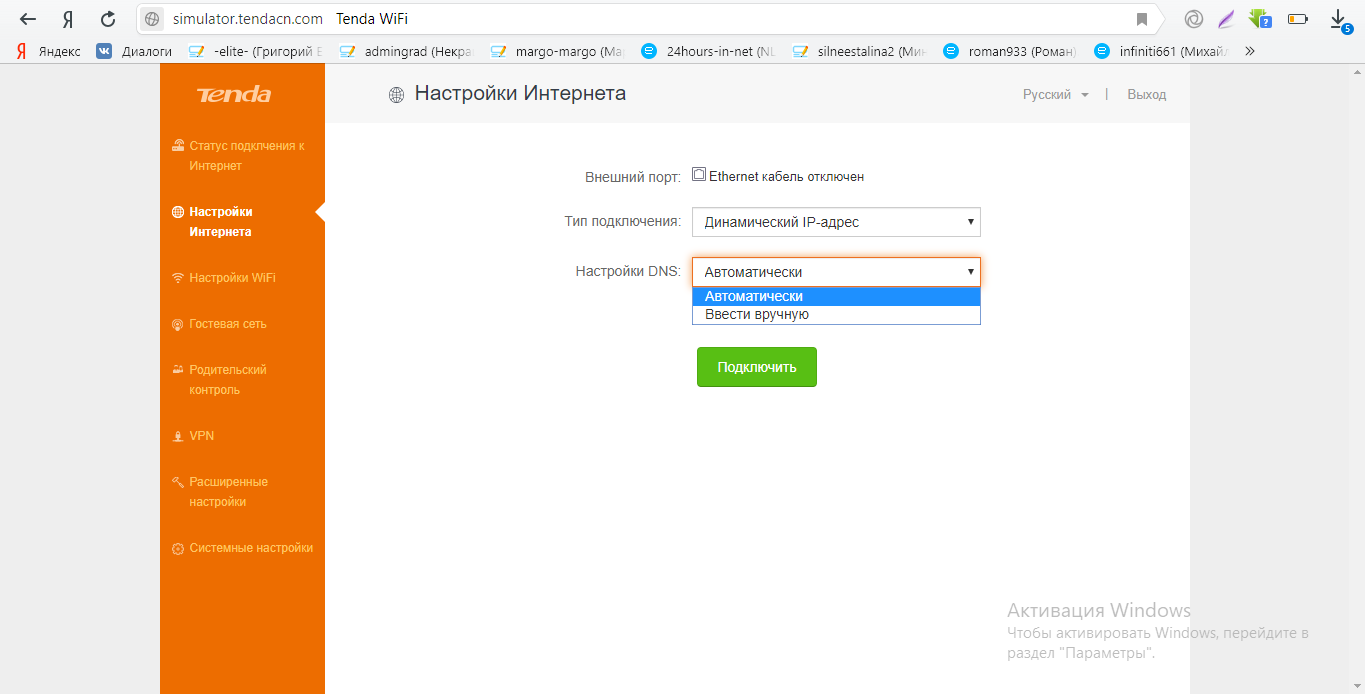Open Расширенные настройки in the sidebar
The height and width of the screenshot is (694, 1365).
pos(228,492)
